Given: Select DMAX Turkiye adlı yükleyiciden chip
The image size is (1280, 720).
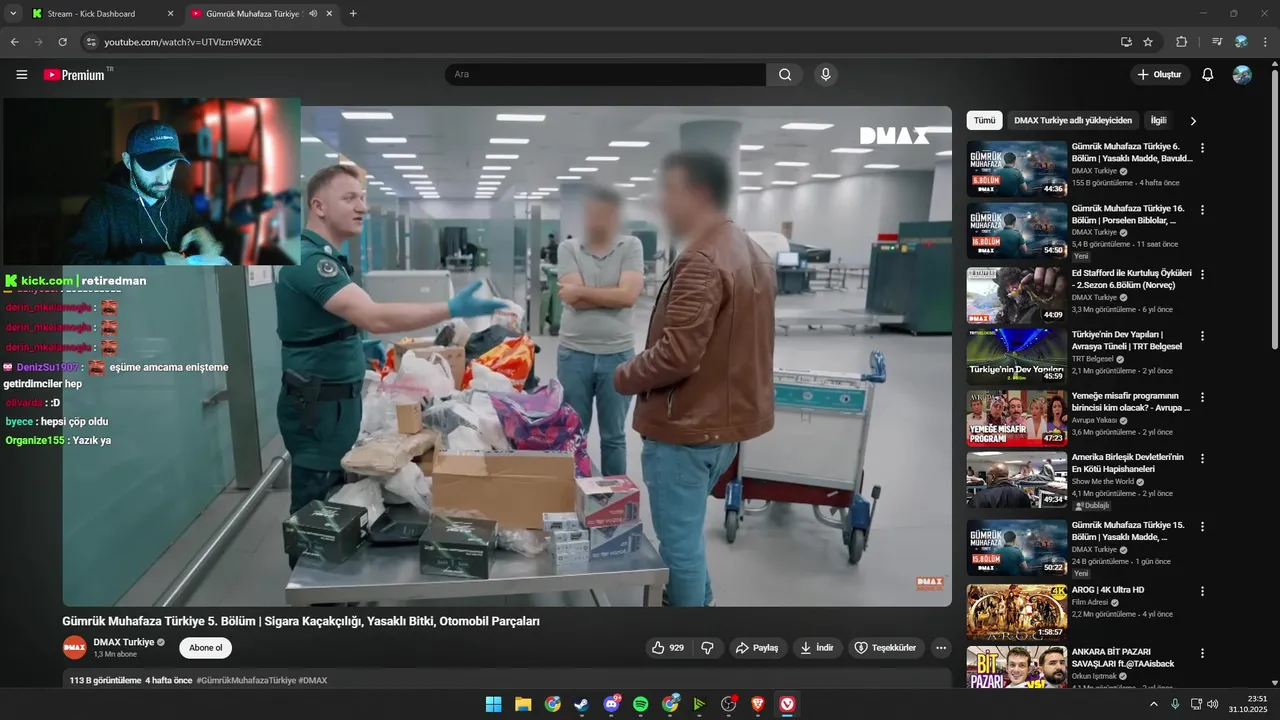Looking at the screenshot, I should [1073, 121].
